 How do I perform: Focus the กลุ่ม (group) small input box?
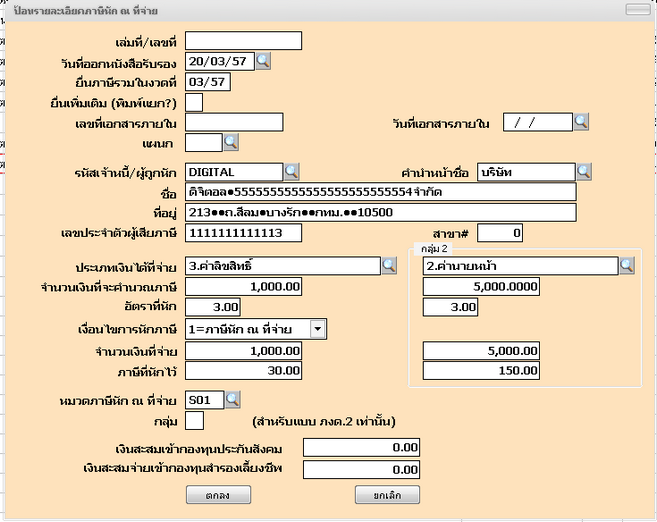[x=194, y=421]
